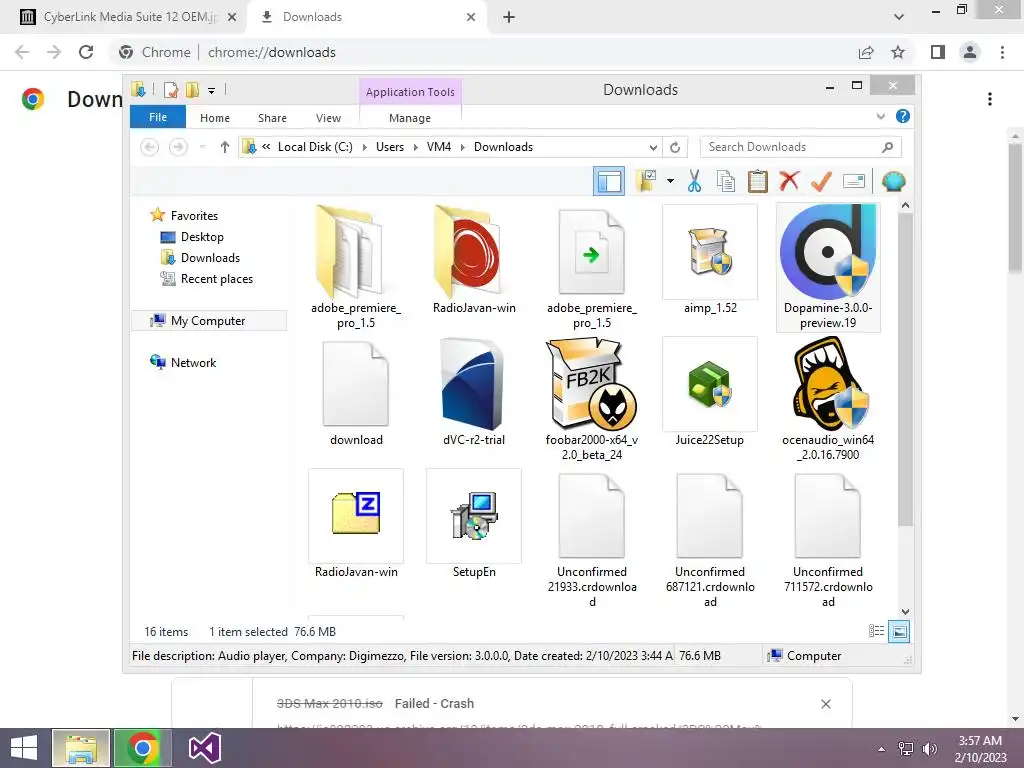Viewport: 1024px width, 768px height.
Task: Open the Customize Quick Access Toolbar dropdown
Action: click(x=212, y=91)
